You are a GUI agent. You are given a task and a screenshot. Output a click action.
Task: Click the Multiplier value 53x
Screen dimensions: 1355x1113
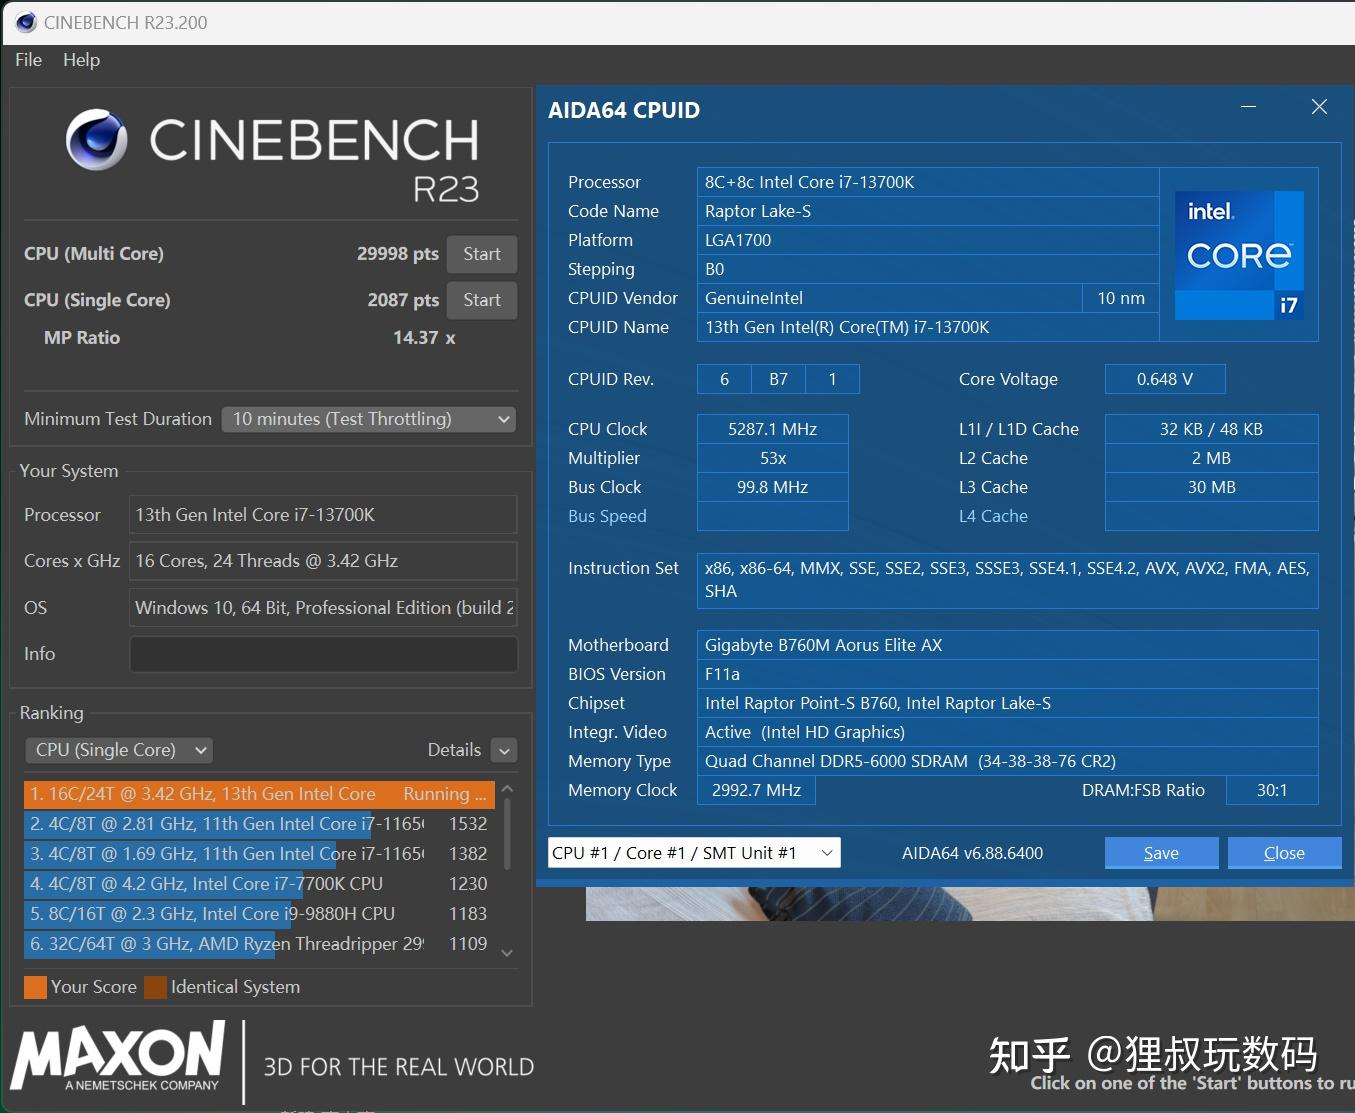pos(773,458)
